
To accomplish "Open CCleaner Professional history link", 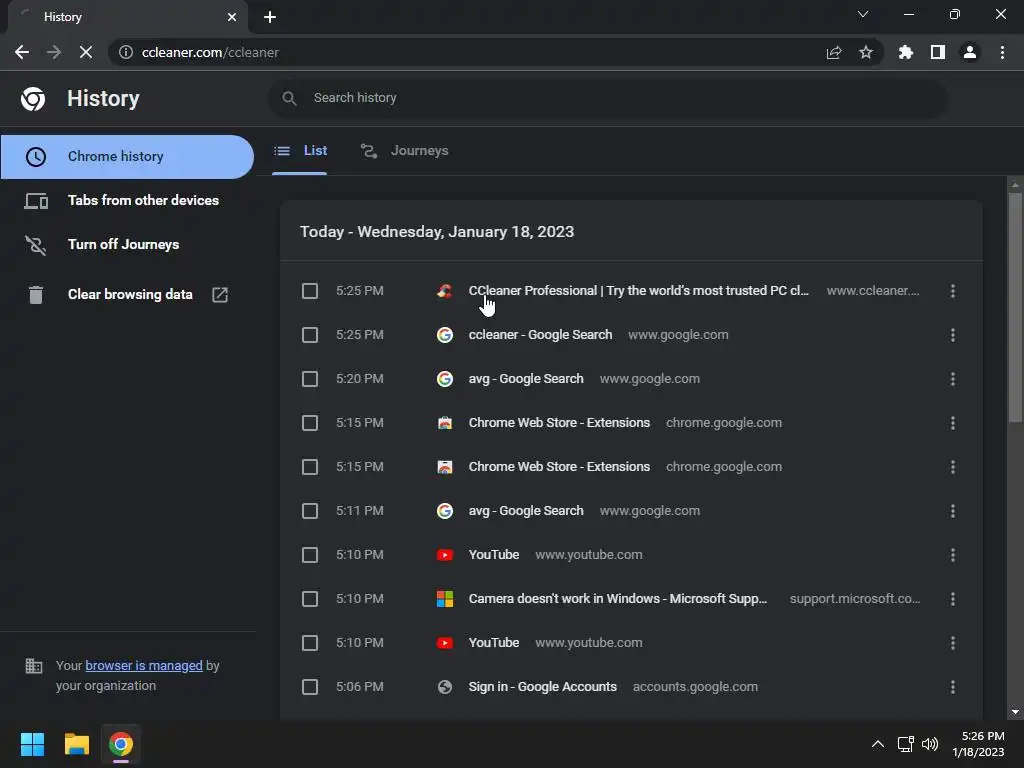I will click(639, 291).
